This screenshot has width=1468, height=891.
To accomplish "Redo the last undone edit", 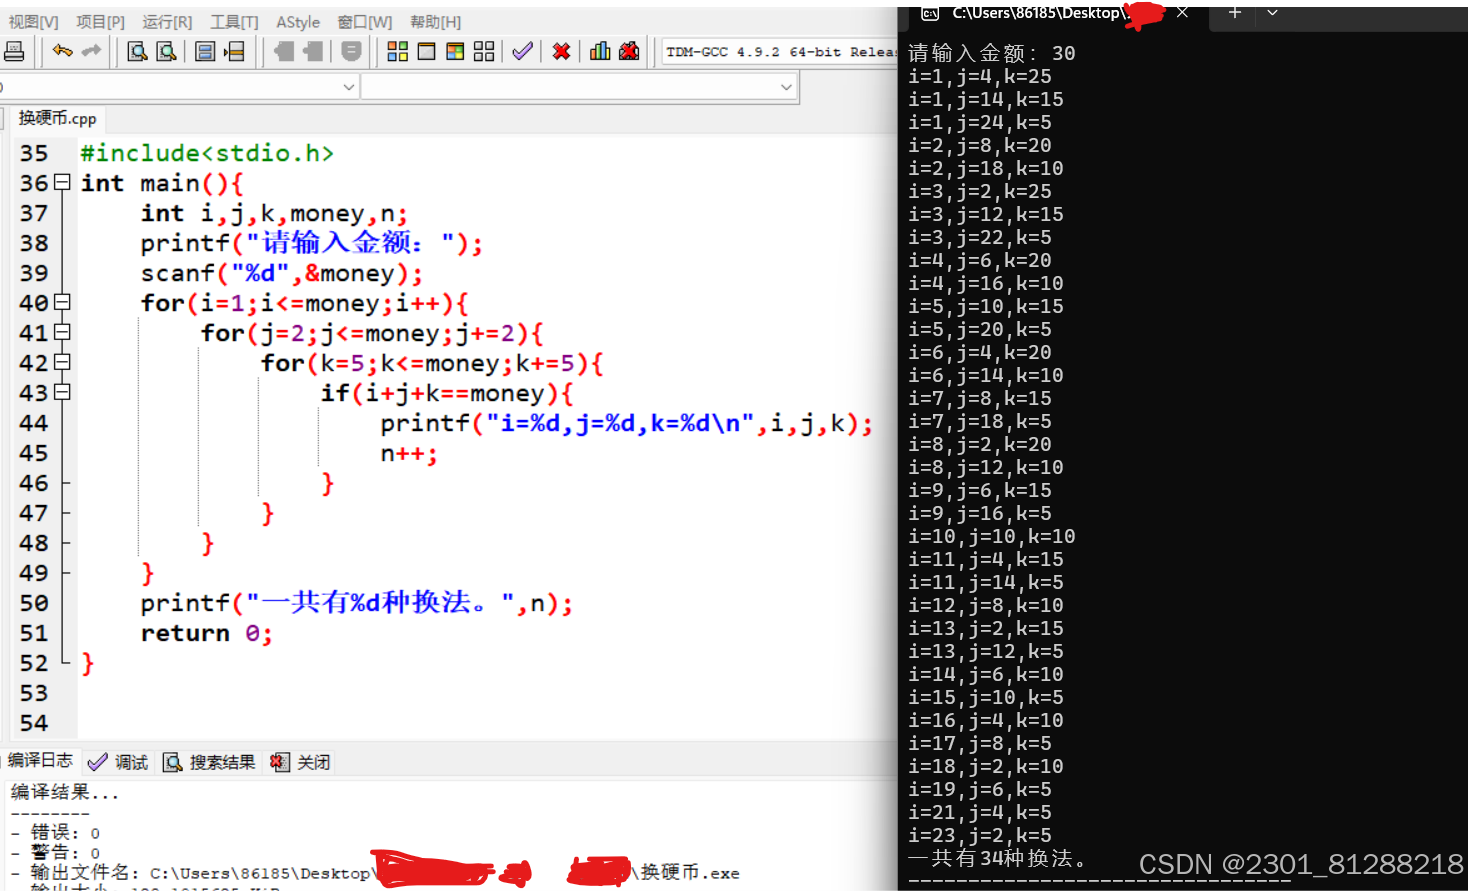I will pyautogui.click(x=91, y=51).
